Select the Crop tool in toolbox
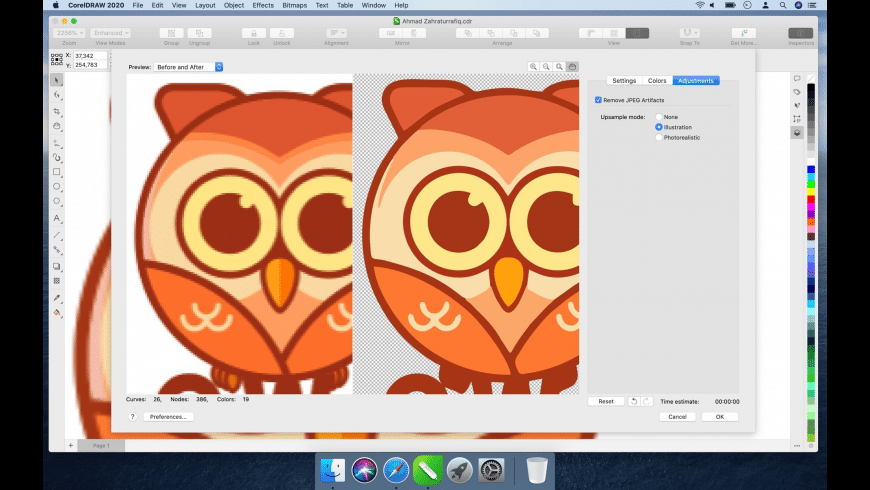 point(57,112)
